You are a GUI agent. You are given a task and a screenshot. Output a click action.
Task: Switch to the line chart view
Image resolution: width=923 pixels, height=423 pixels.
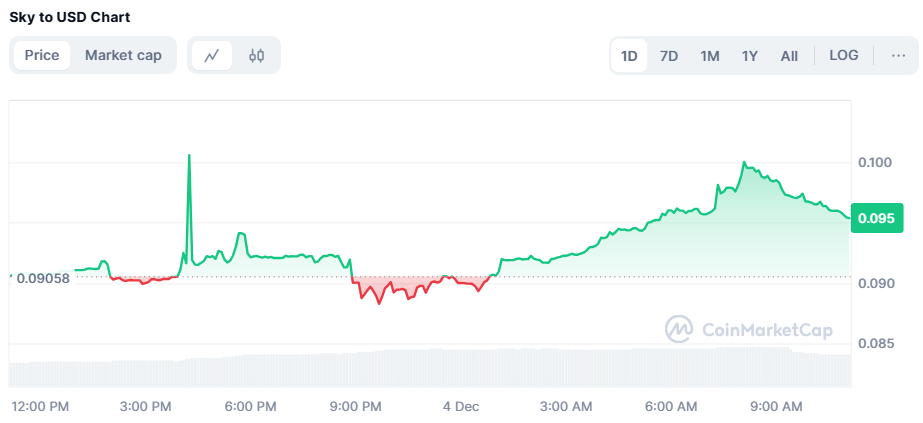click(x=212, y=55)
